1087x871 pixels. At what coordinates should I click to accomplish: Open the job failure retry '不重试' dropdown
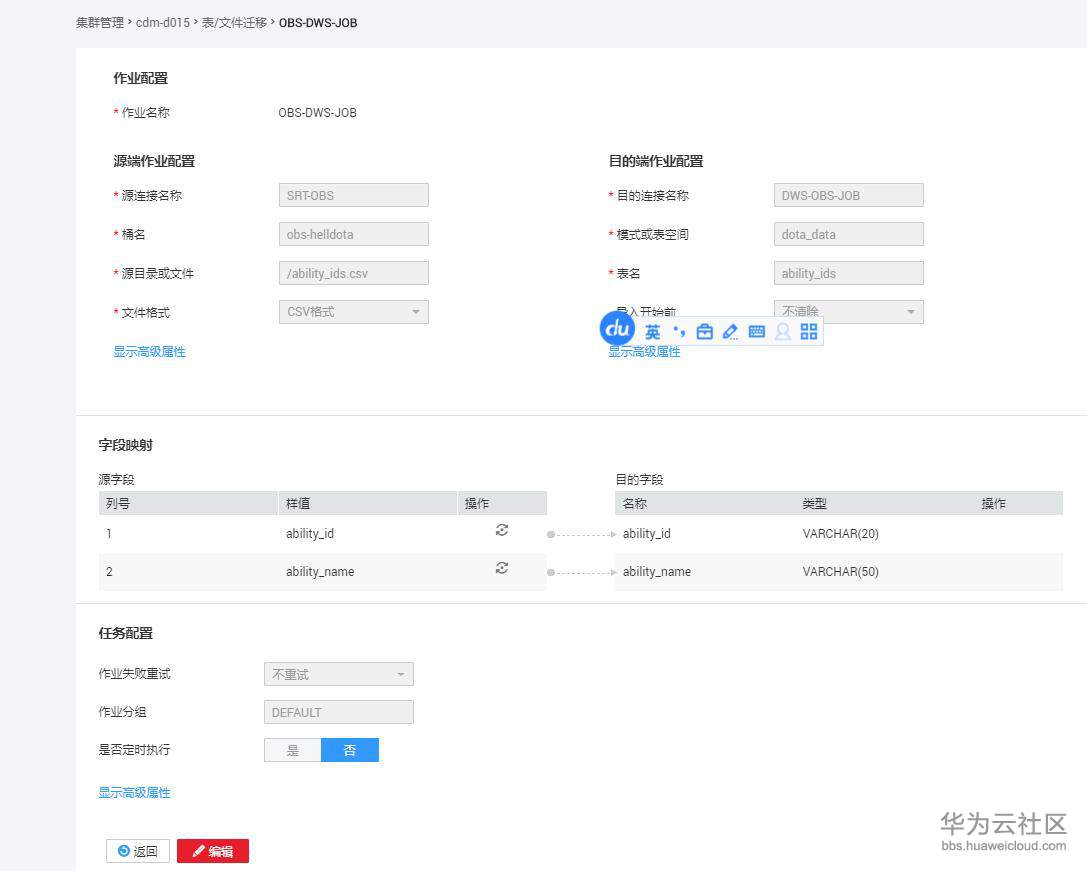(x=339, y=674)
